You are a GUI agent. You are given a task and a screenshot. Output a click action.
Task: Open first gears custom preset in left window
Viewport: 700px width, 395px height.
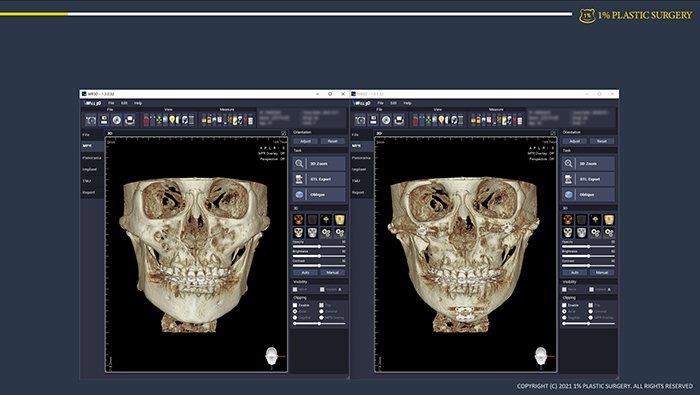coord(326,232)
